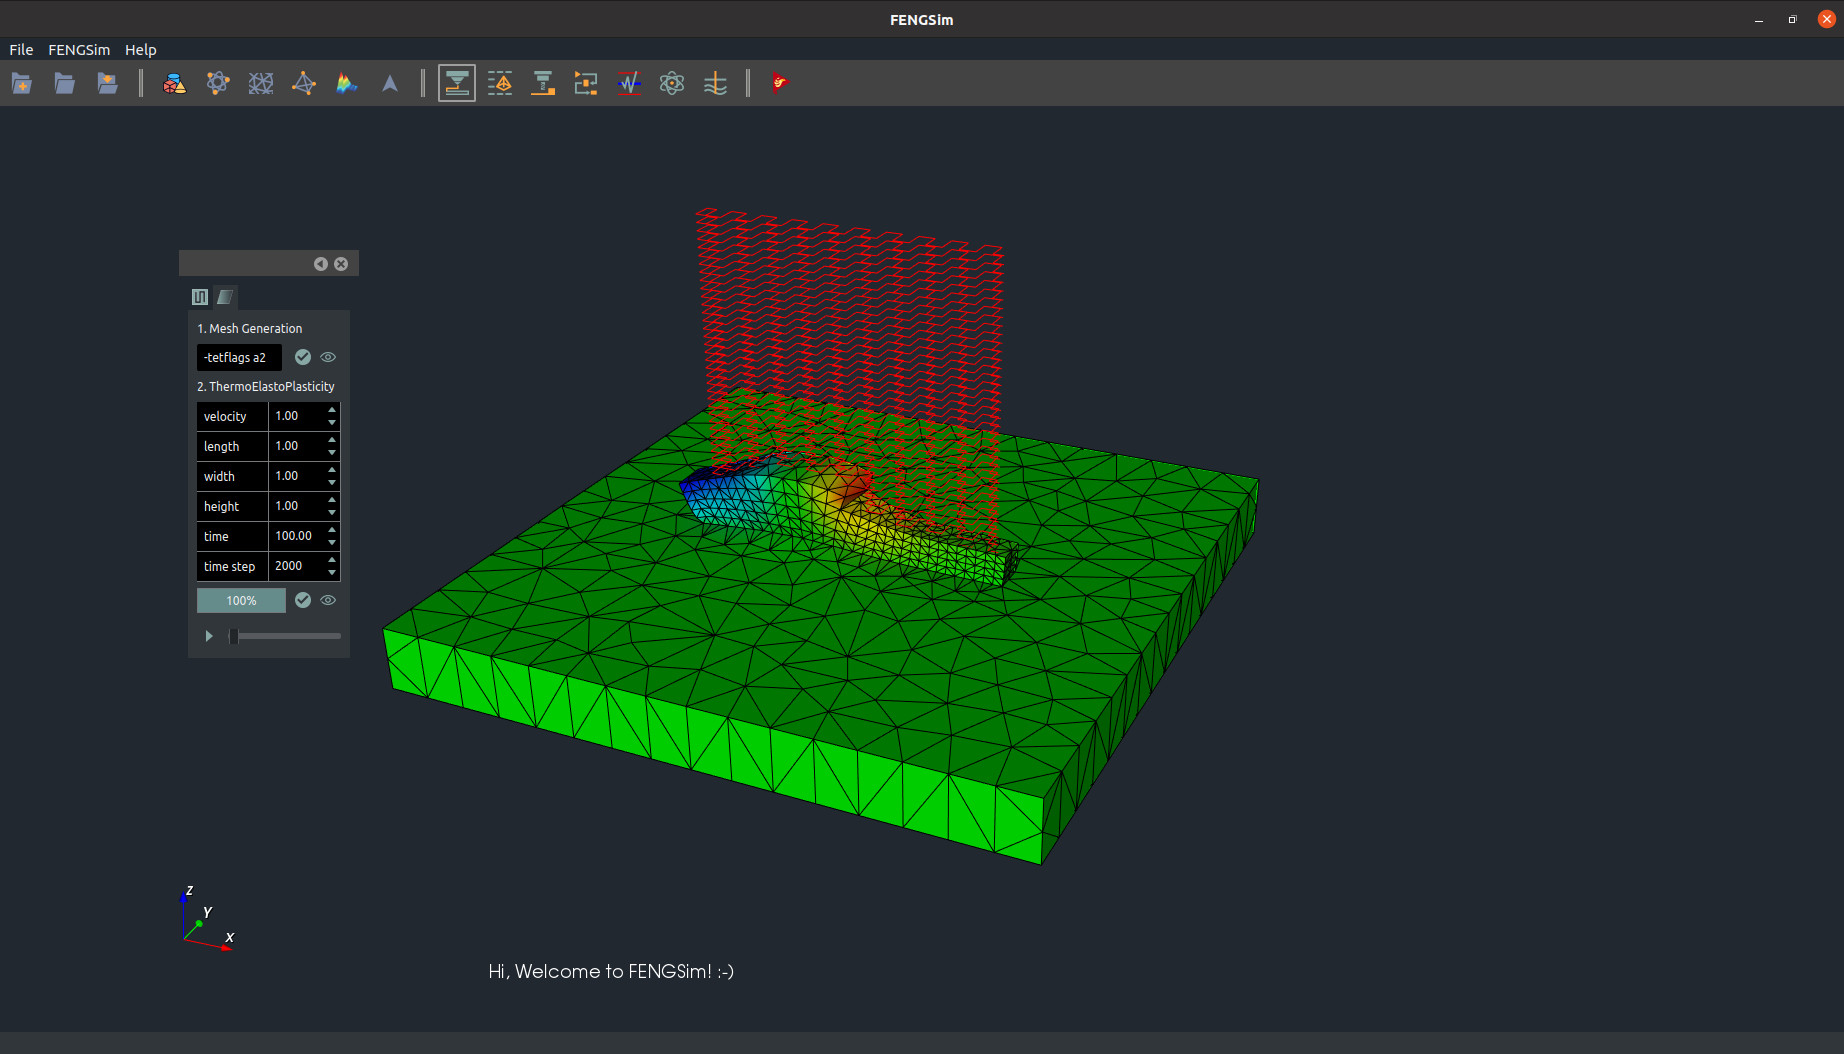1844x1054 pixels.
Task: Open the machining tool module icon
Action: click(543, 84)
